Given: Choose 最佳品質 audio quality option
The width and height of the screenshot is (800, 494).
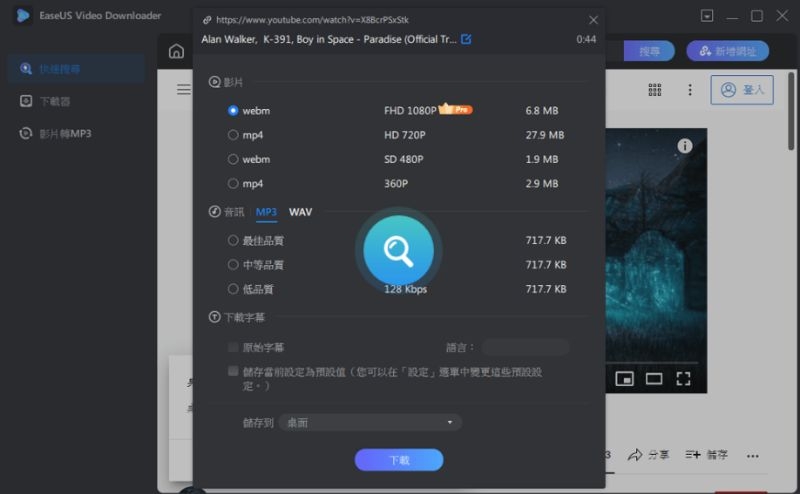Looking at the screenshot, I should point(233,240).
